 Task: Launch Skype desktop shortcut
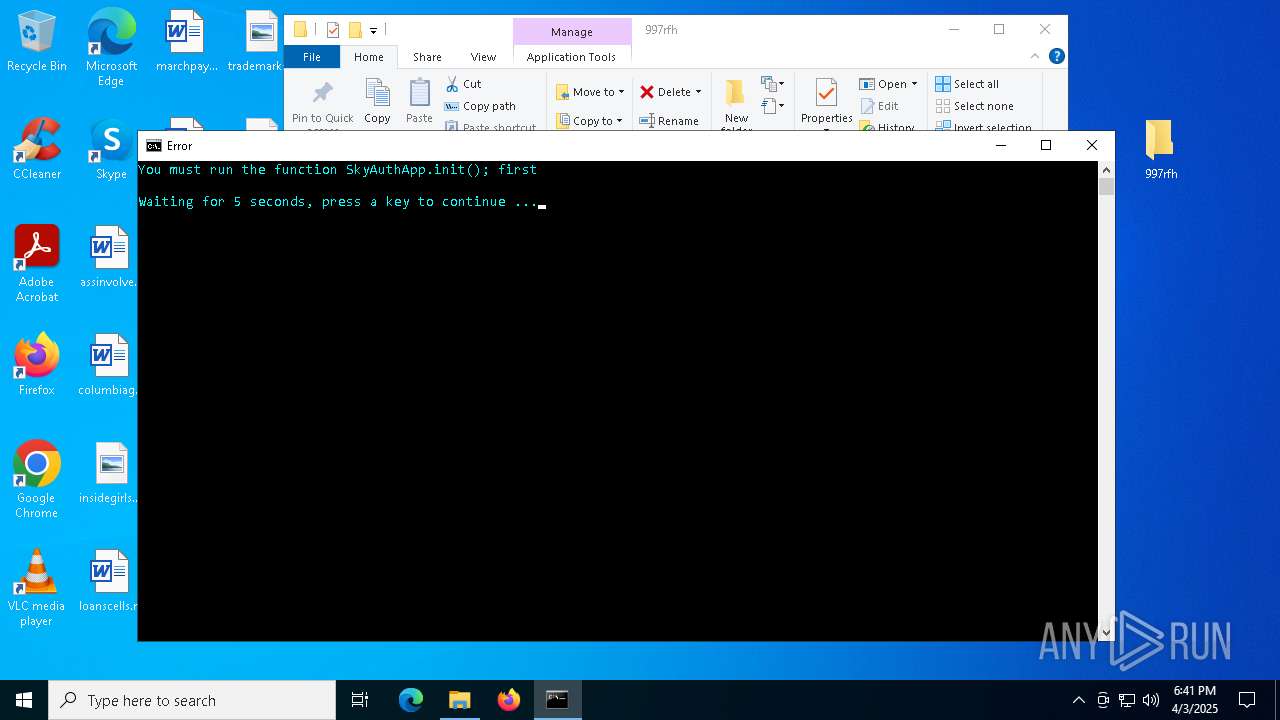(x=111, y=150)
